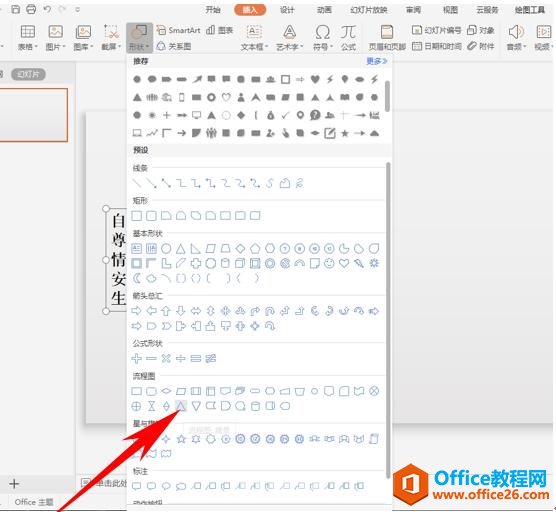556x512 pixels.
Task: Click 日期和时间 (Date and time)
Action: tap(437, 46)
